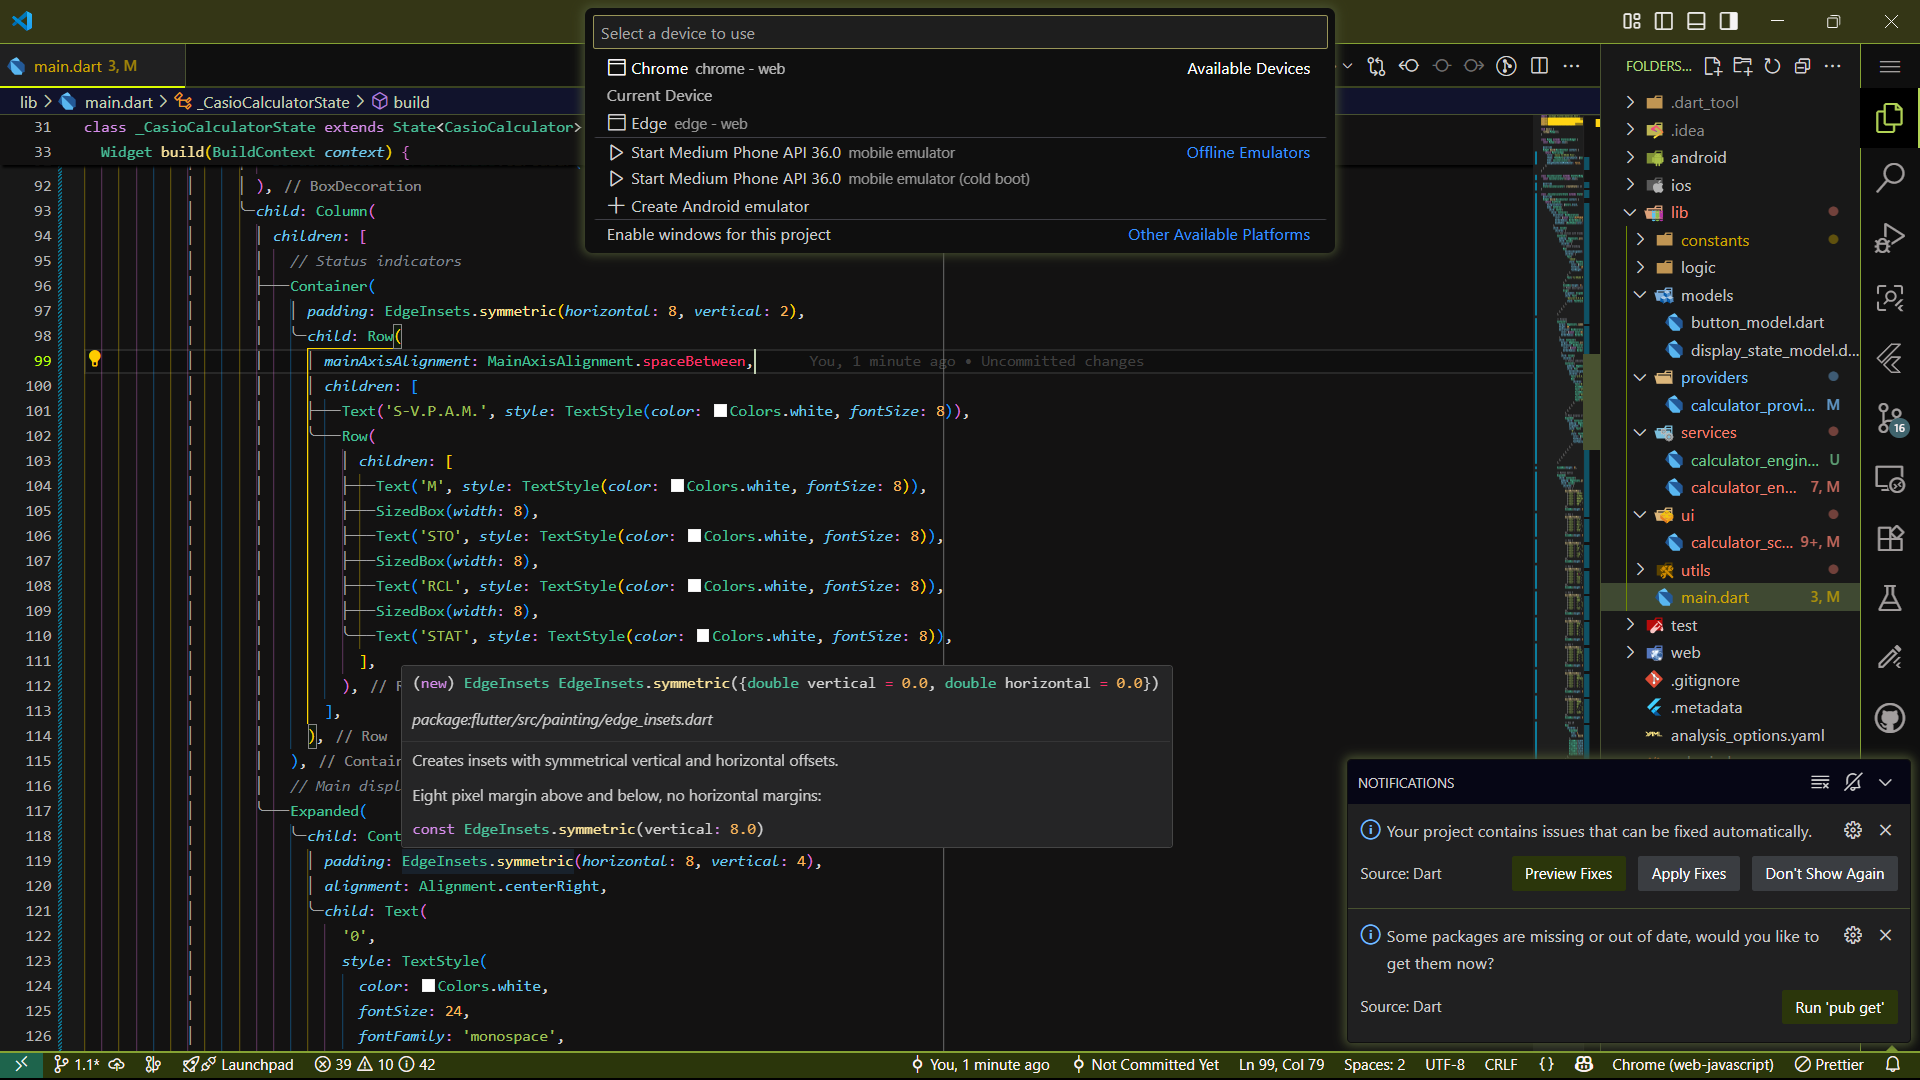This screenshot has width=1920, height=1080.
Task: Refresh the Explorer folder tree
Action: click(1772, 66)
